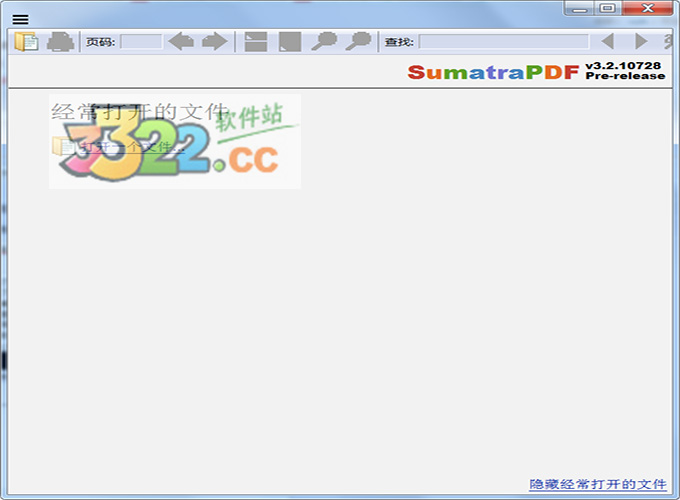Go to next page arrow
The image size is (680, 500).
(215, 42)
